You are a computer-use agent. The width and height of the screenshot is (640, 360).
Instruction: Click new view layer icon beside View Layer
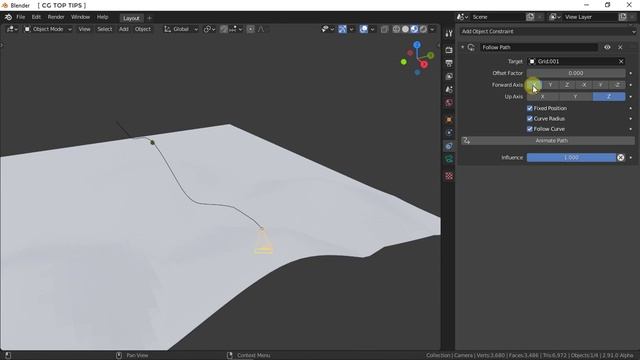pyautogui.click(x=622, y=17)
